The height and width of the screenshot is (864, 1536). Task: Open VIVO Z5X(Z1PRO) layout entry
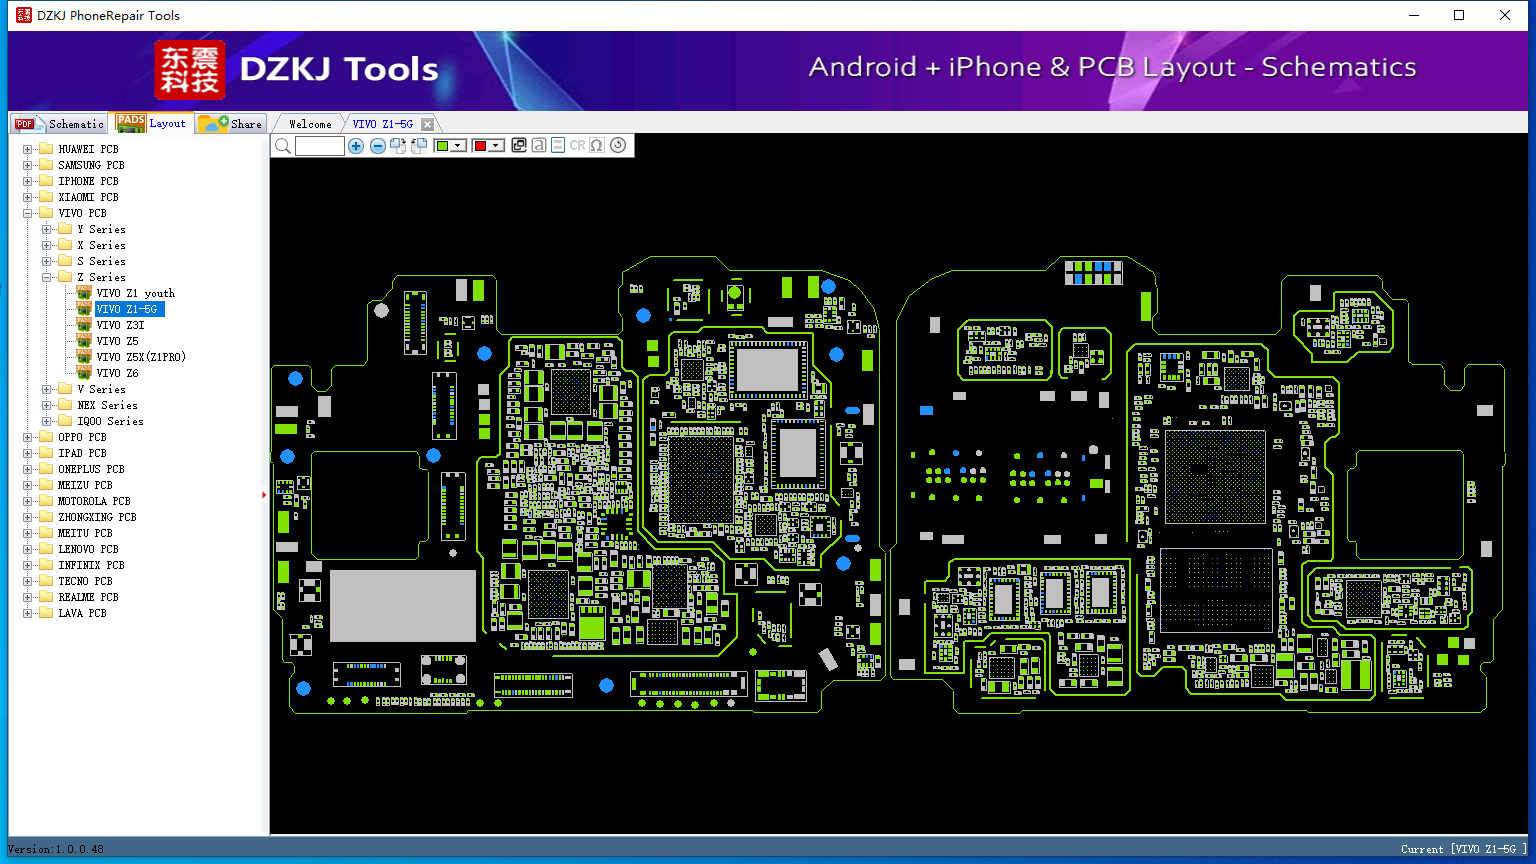(x=141, y=357)
